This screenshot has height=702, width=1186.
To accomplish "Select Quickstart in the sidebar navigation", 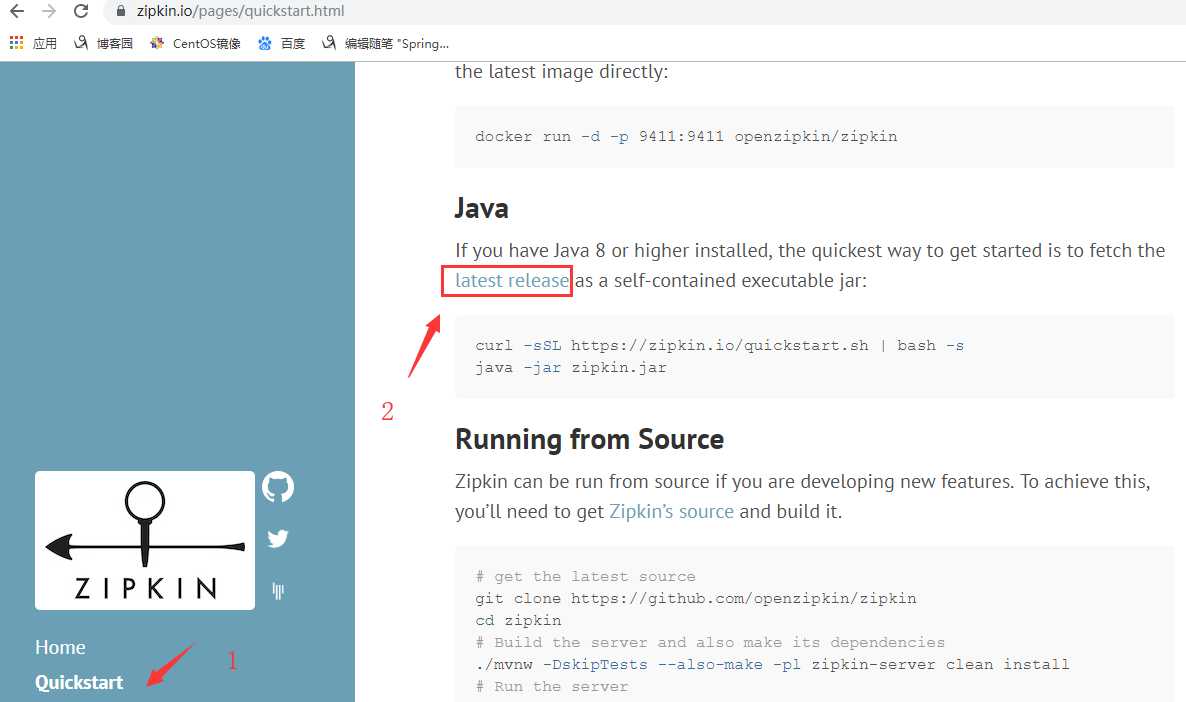I will [79, 682].
